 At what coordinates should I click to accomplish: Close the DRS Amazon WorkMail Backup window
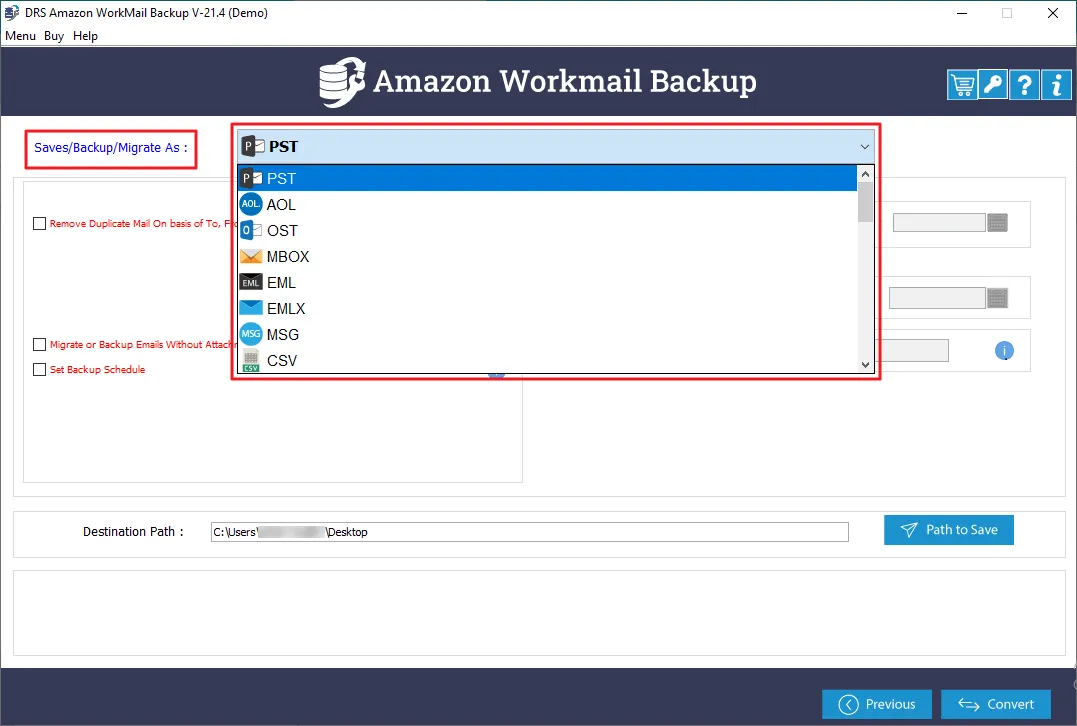click(1052, 13)
